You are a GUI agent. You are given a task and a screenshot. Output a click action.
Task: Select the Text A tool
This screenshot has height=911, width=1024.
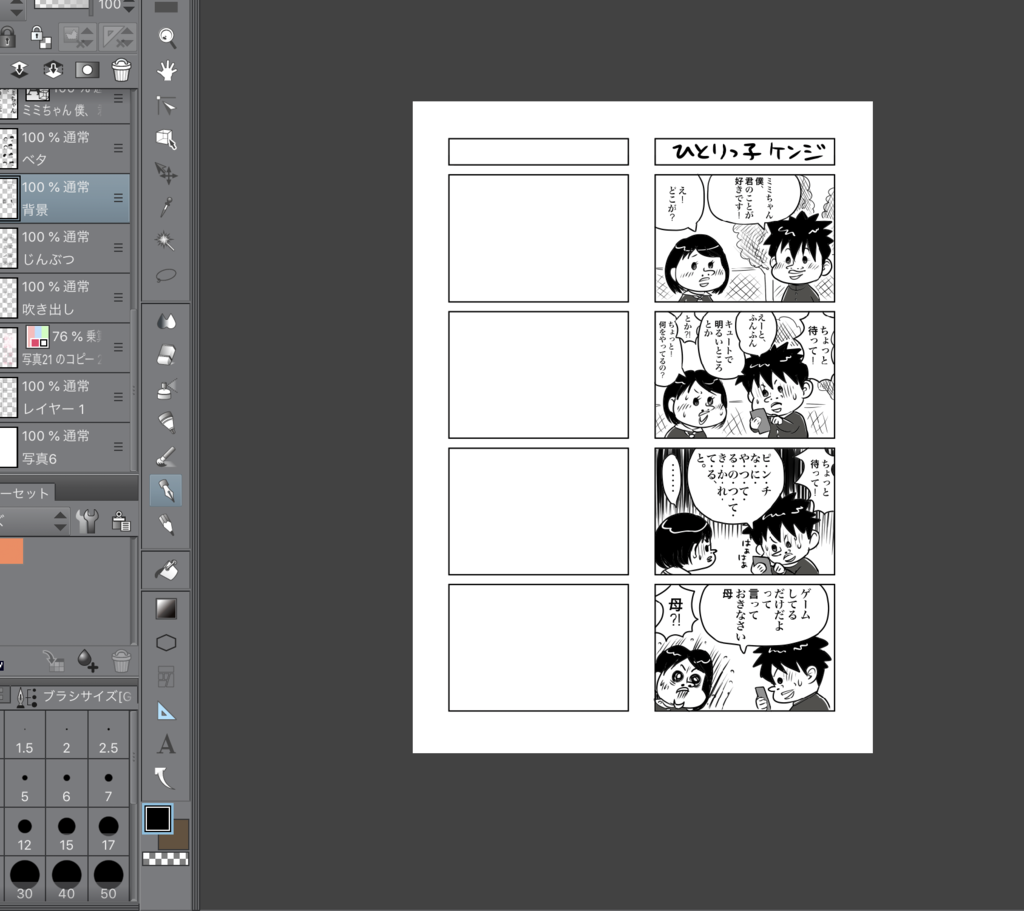point(167,744)
